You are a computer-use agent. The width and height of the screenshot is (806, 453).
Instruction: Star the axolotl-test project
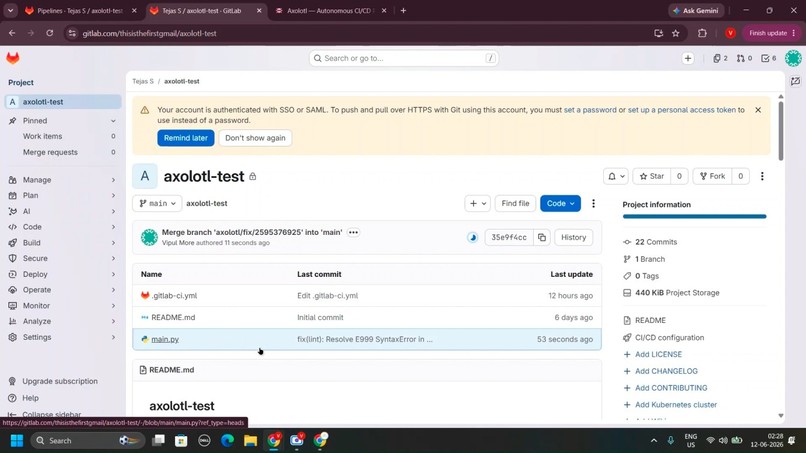(652, 176)
